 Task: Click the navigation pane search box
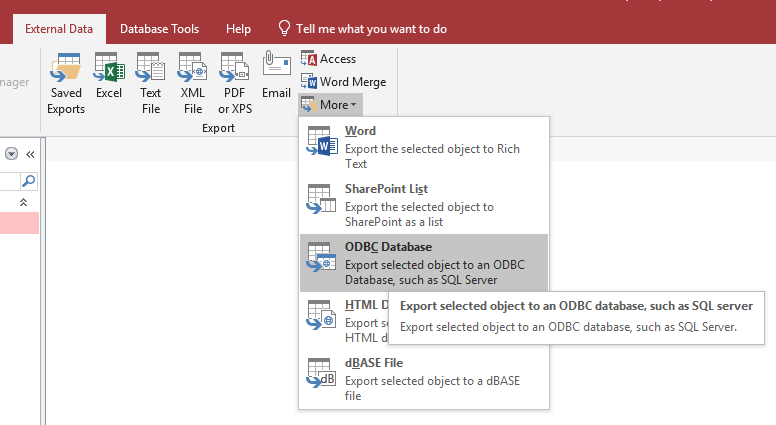9,181
